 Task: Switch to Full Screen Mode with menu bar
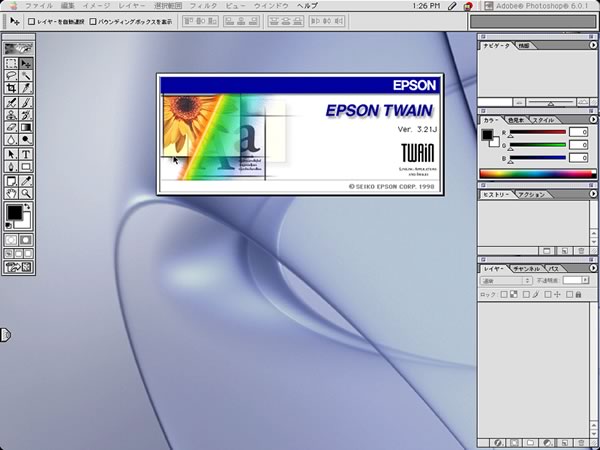point(18,253)
